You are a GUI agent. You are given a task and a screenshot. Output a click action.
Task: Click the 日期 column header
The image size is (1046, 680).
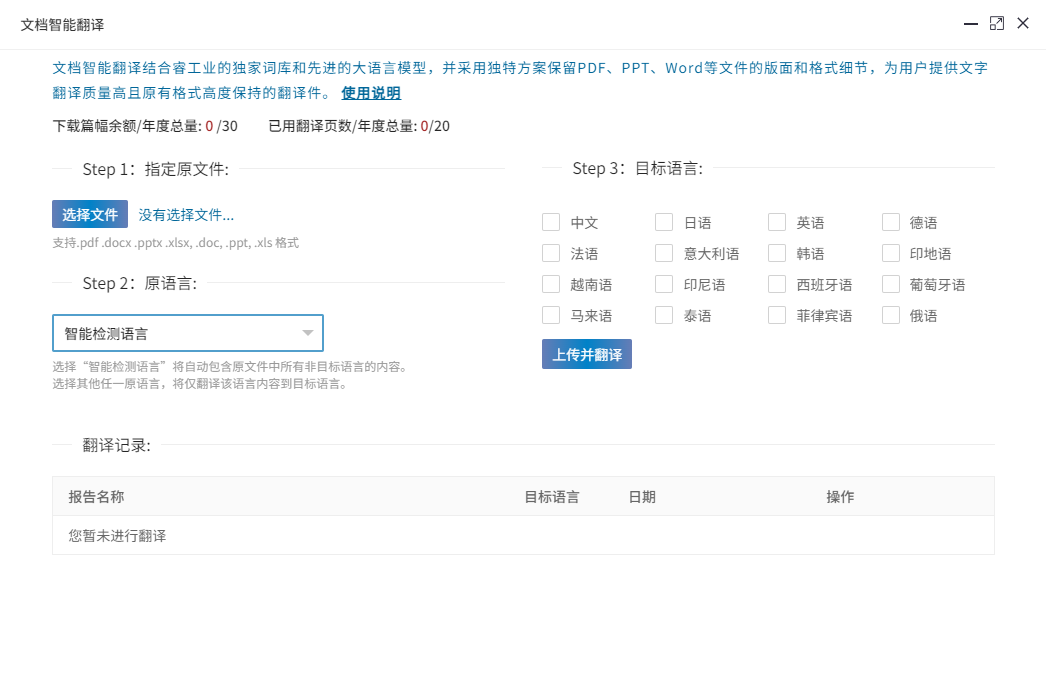(642, 497)
